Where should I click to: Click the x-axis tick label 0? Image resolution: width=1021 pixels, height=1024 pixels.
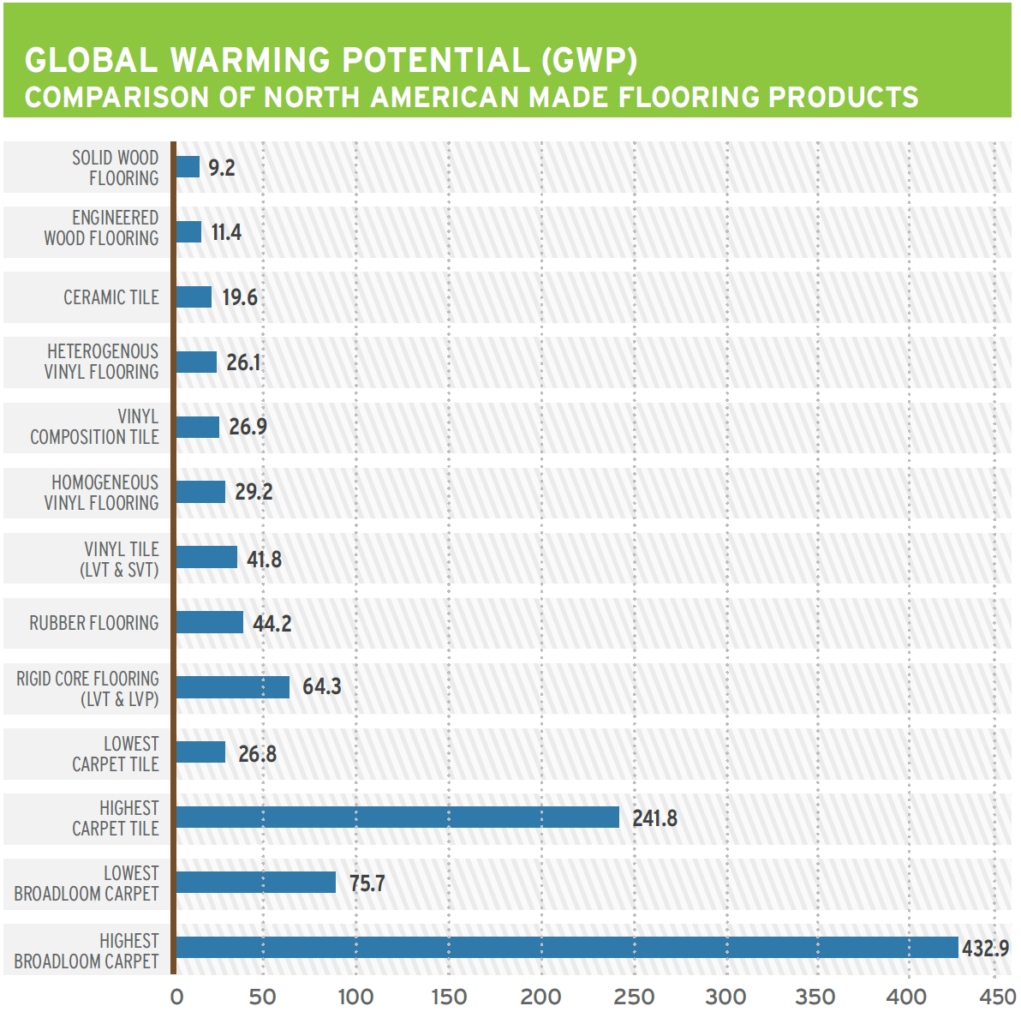176,997
